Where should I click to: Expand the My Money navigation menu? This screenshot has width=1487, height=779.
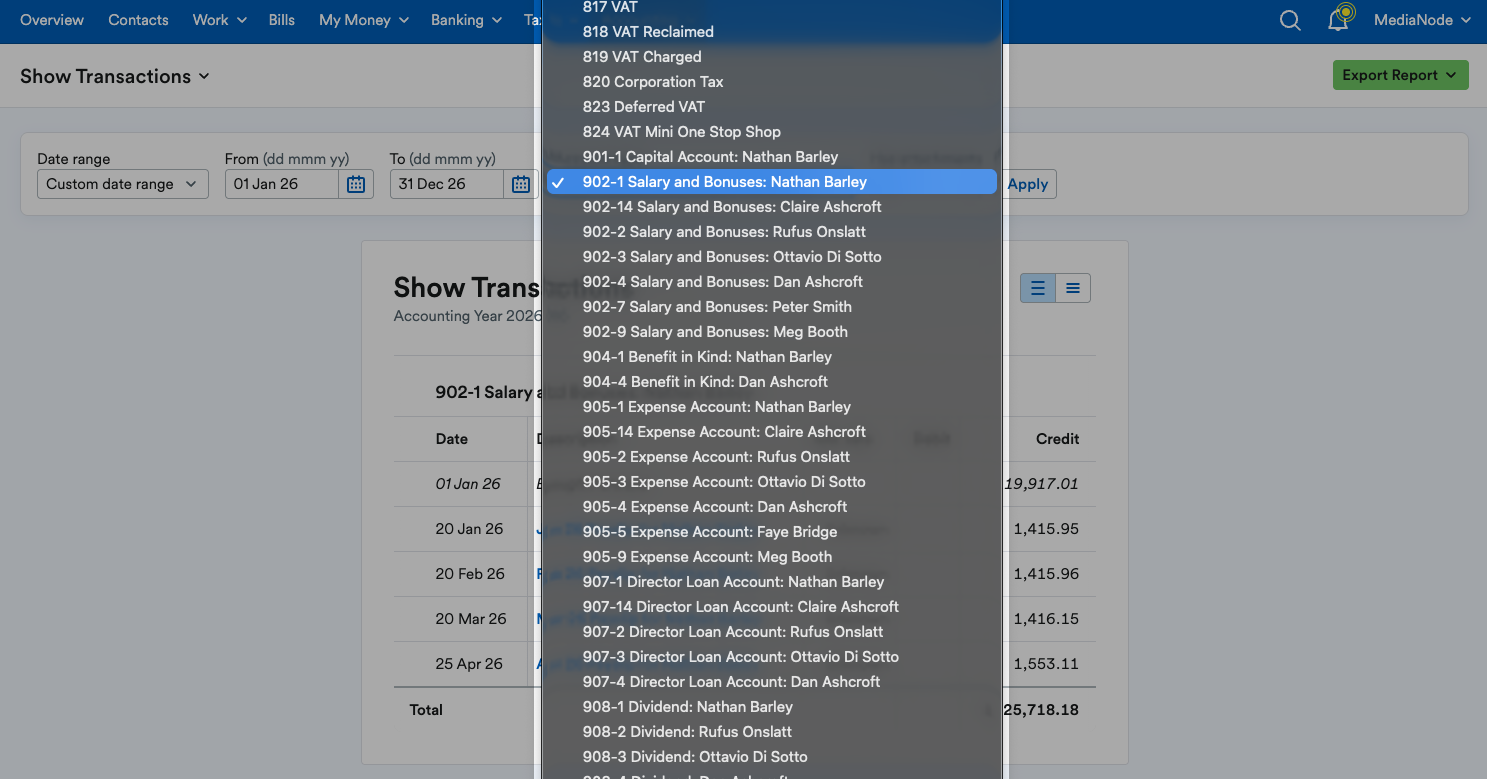coord(364,20)
